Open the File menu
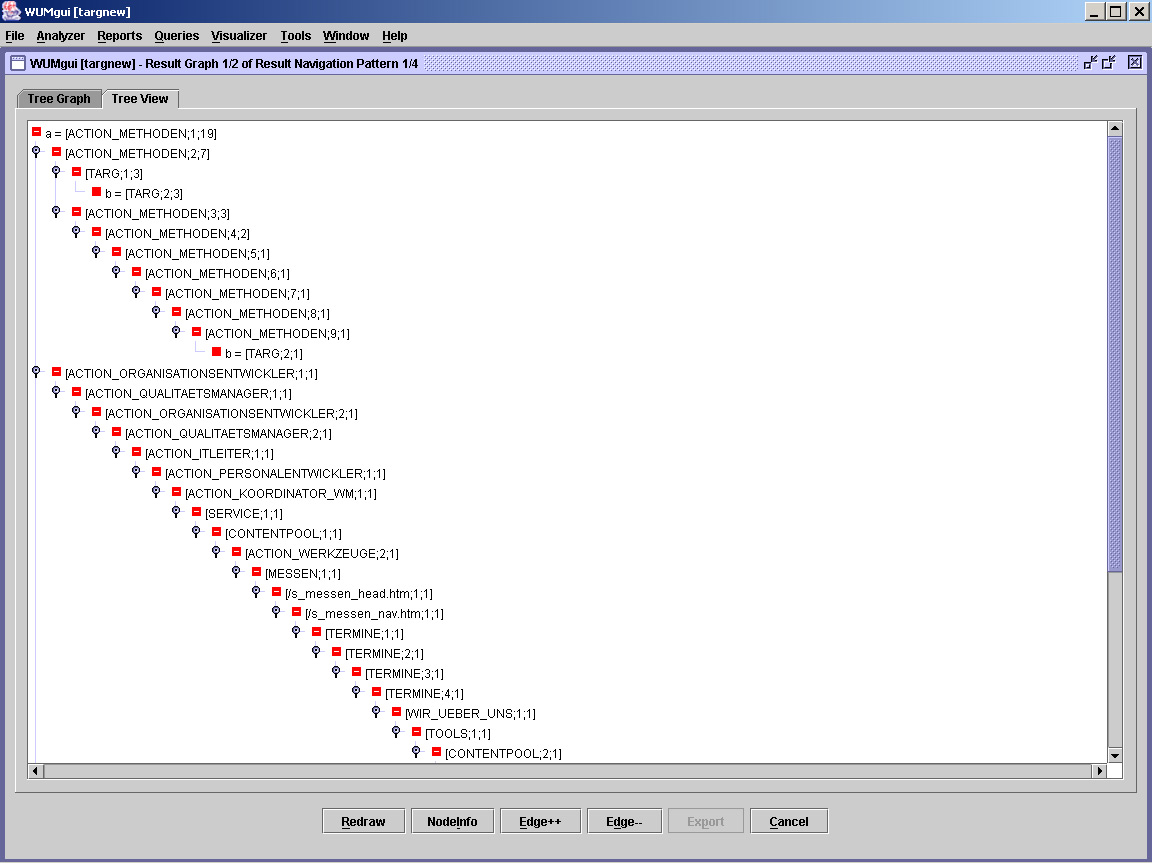The height and width of the screenshot is (864, 1152). pyautogui.click(x=15, y=35)
